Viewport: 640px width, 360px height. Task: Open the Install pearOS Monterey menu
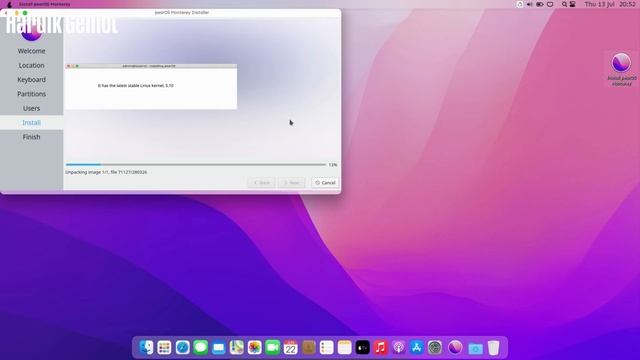pos(44,4)
